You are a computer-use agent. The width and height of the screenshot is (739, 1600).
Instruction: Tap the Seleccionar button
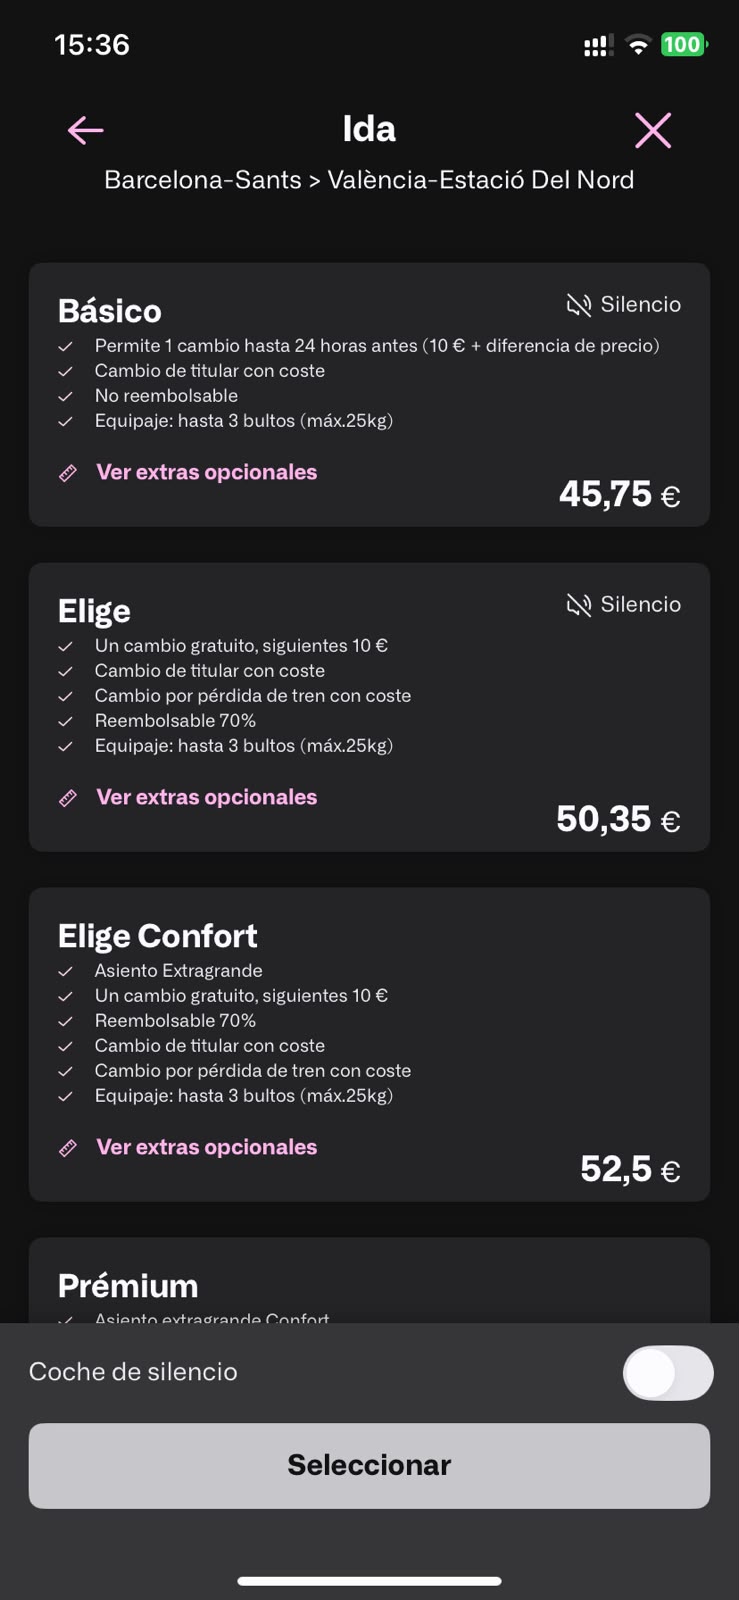point(369,1466)
